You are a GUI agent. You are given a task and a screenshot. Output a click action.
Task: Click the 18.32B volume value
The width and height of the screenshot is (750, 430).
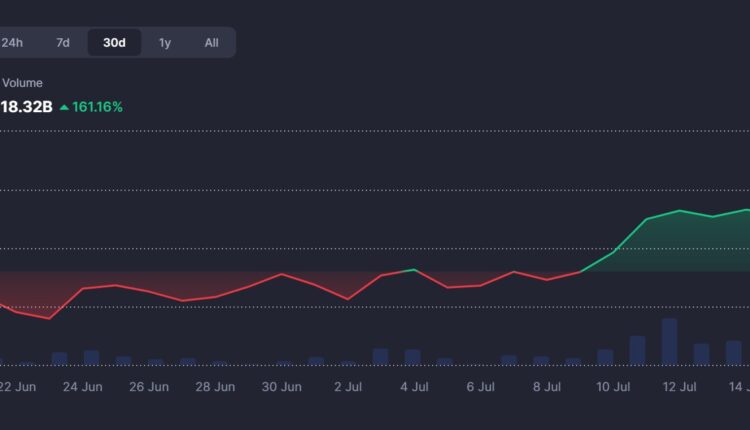(25, 106)
